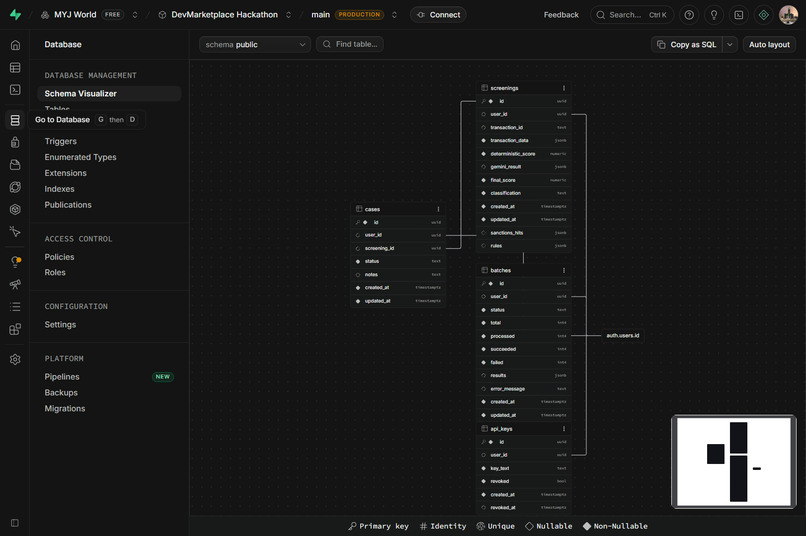The height and width of the screenshot is (536, 806).
Task: Open inline SQL editor icon in header
Action: [x=739, y=15]
